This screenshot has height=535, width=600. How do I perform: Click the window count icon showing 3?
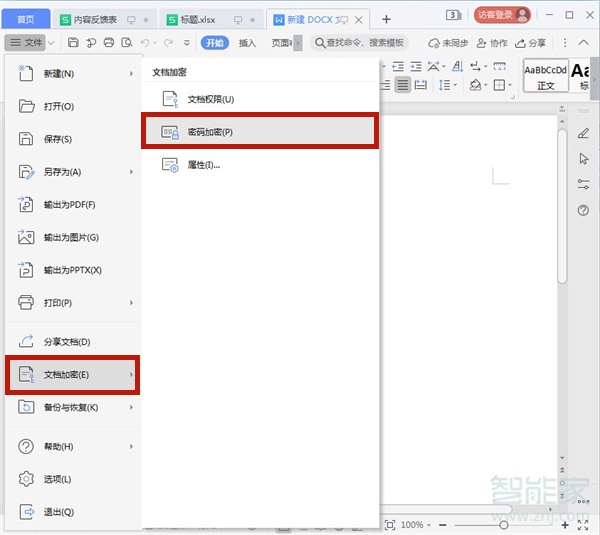pos(453,15)
